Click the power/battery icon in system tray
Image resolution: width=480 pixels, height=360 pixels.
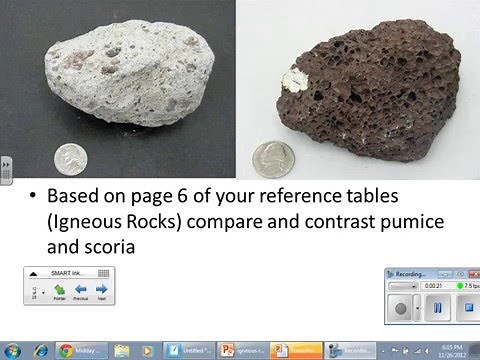pyautogui.click(x=406, y=351)
